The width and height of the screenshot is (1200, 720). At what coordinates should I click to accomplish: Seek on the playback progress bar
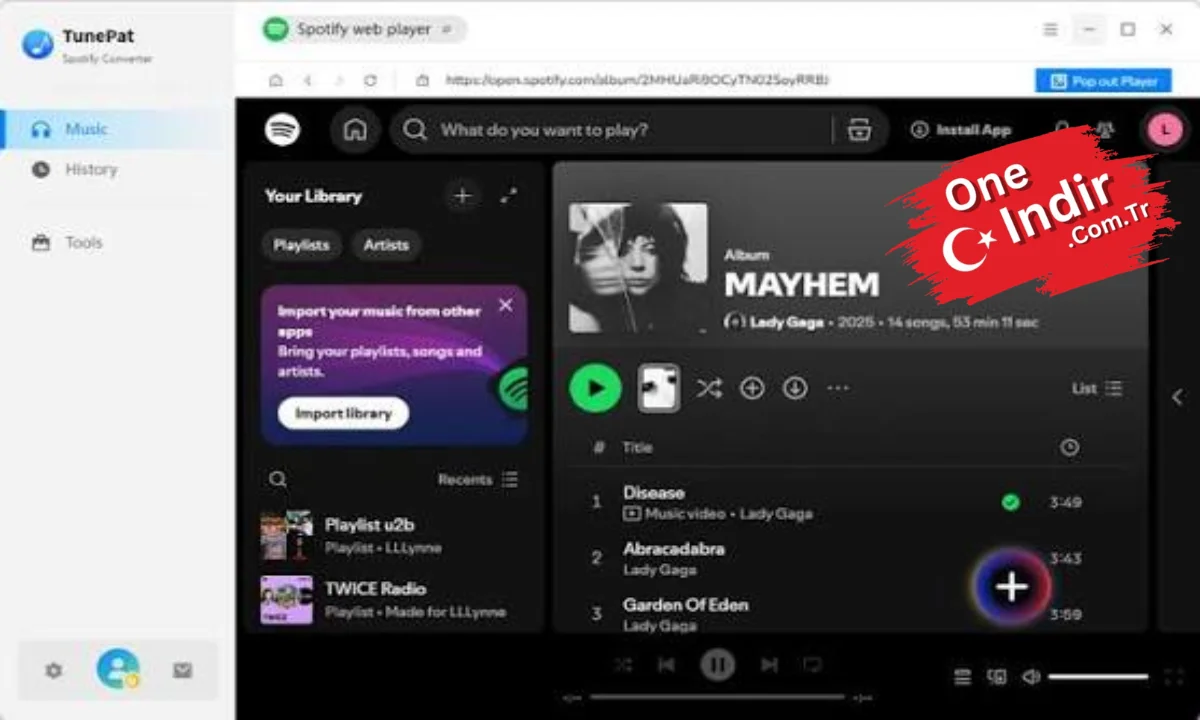717,697
